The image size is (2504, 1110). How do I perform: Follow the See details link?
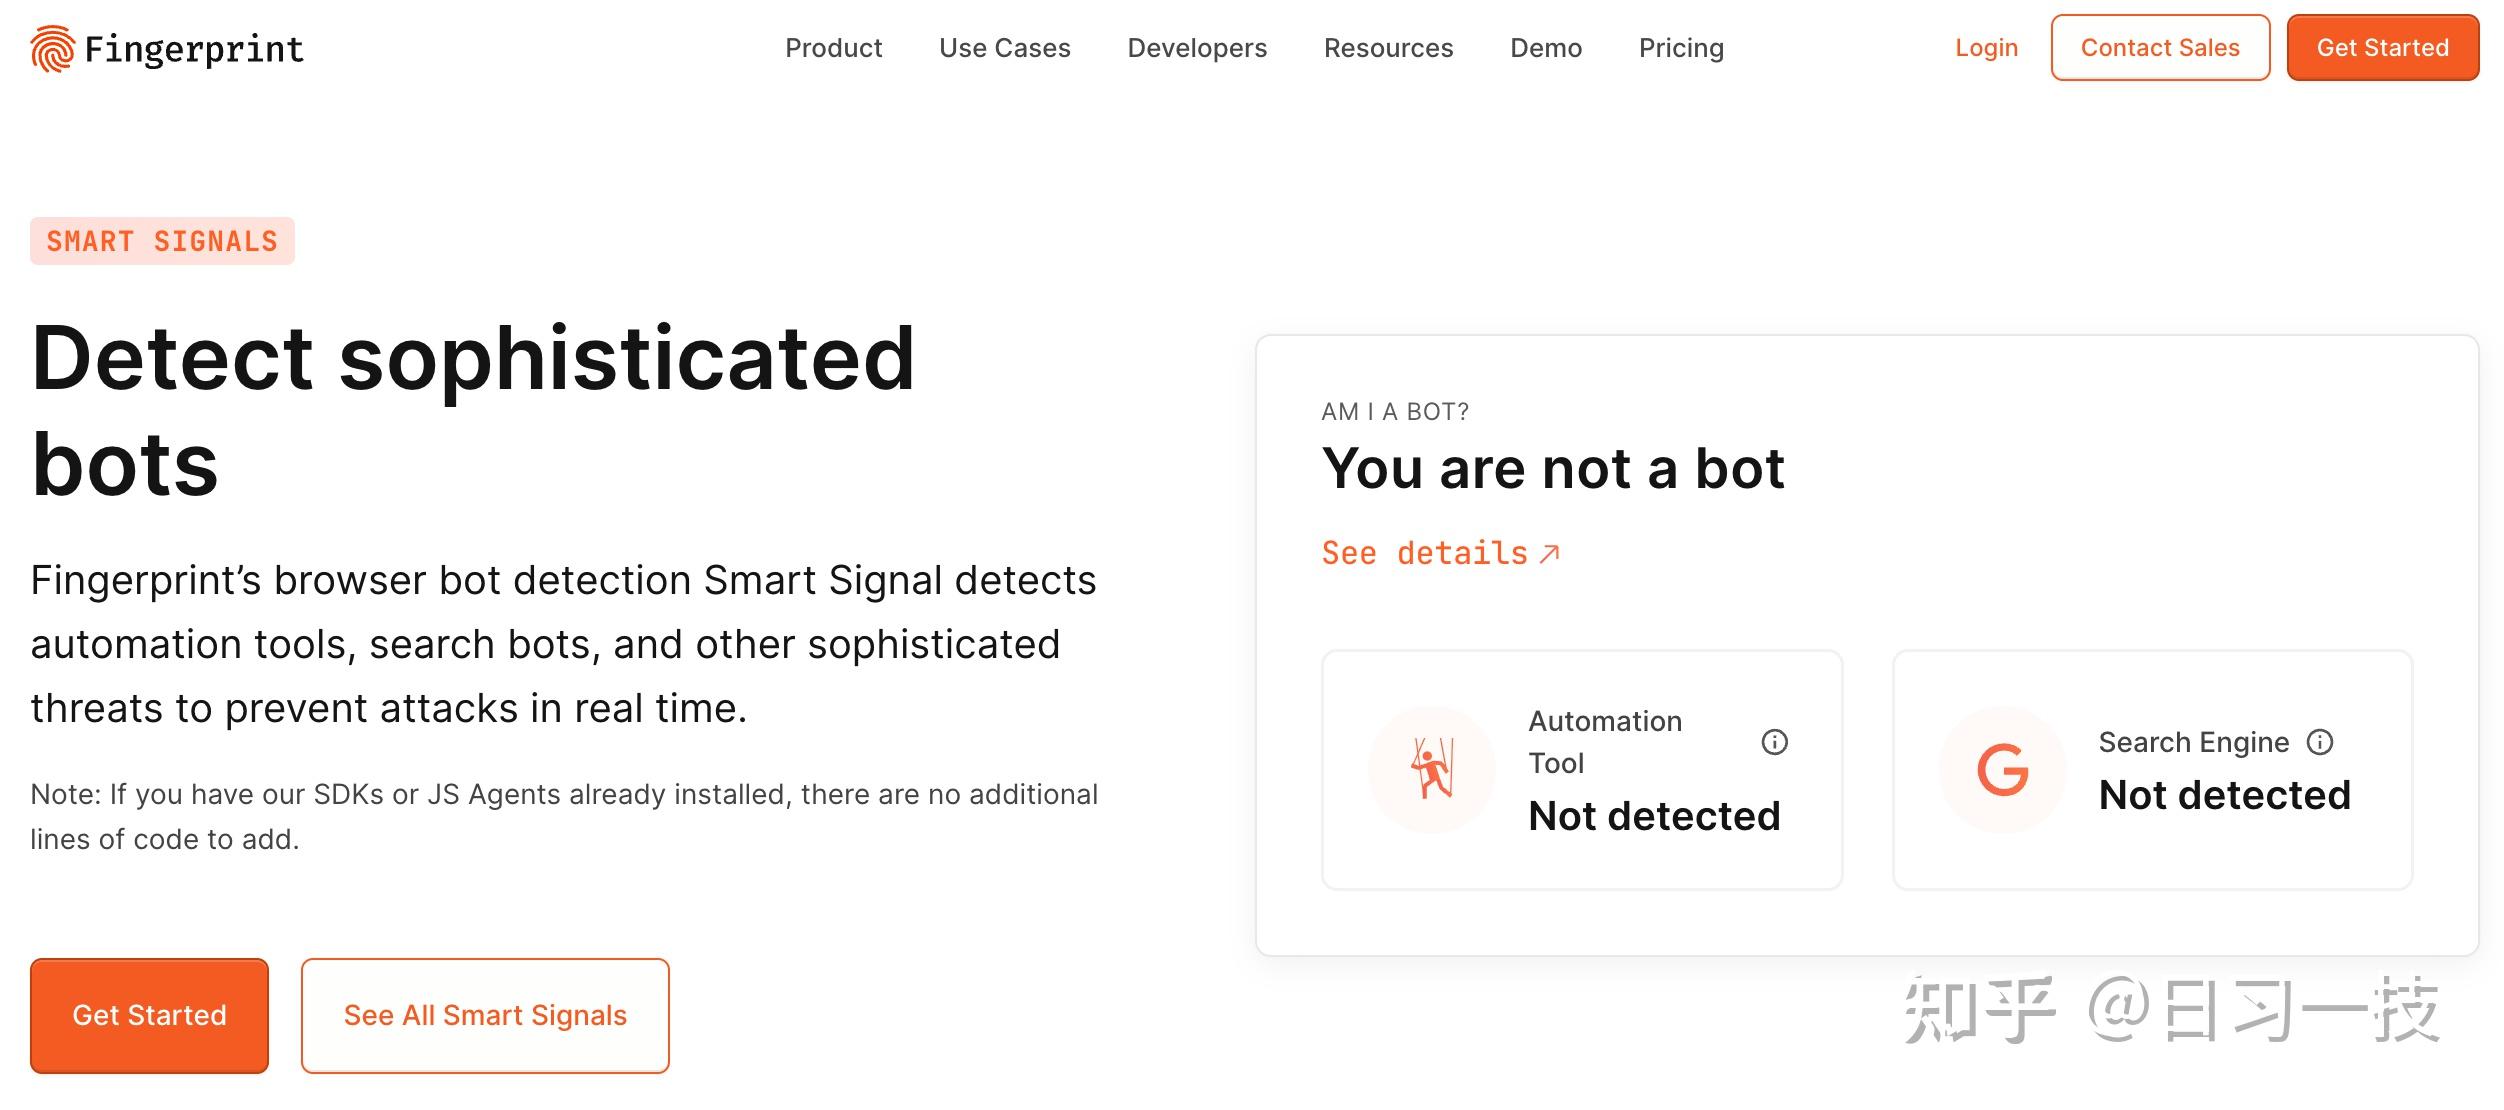[x=1424, y=554]
